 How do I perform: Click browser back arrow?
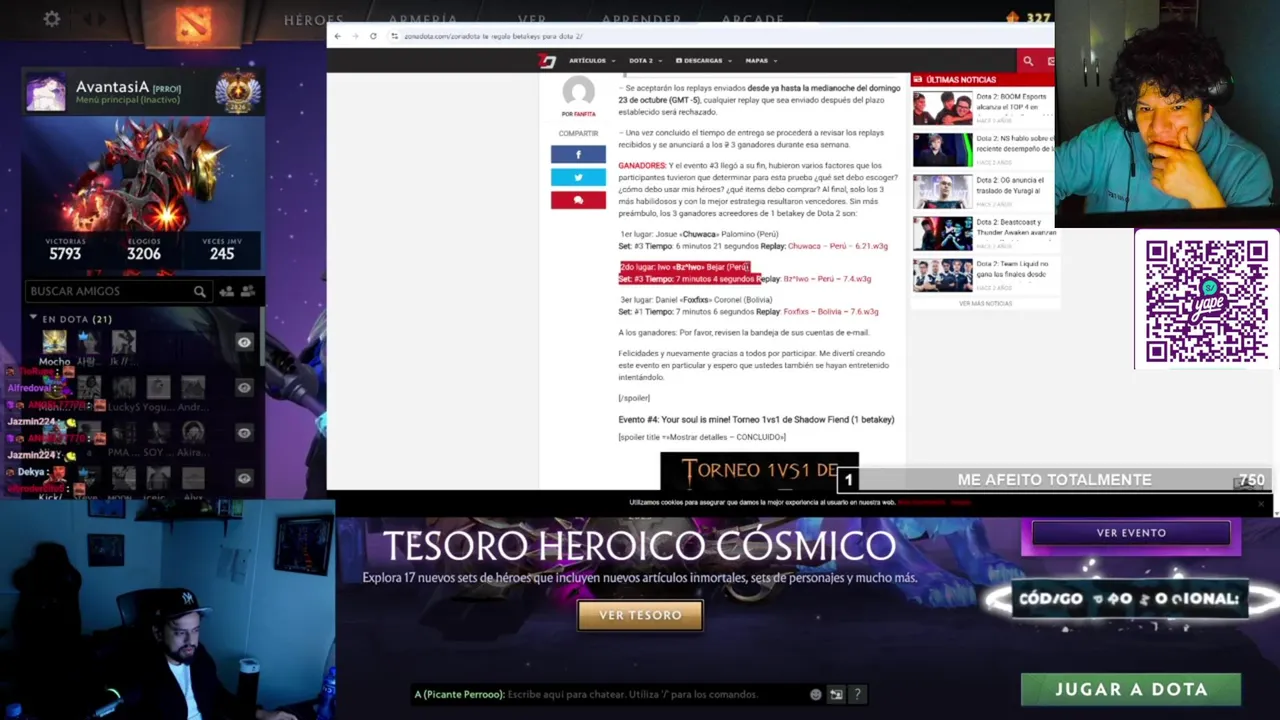click(x=338, y=36)
